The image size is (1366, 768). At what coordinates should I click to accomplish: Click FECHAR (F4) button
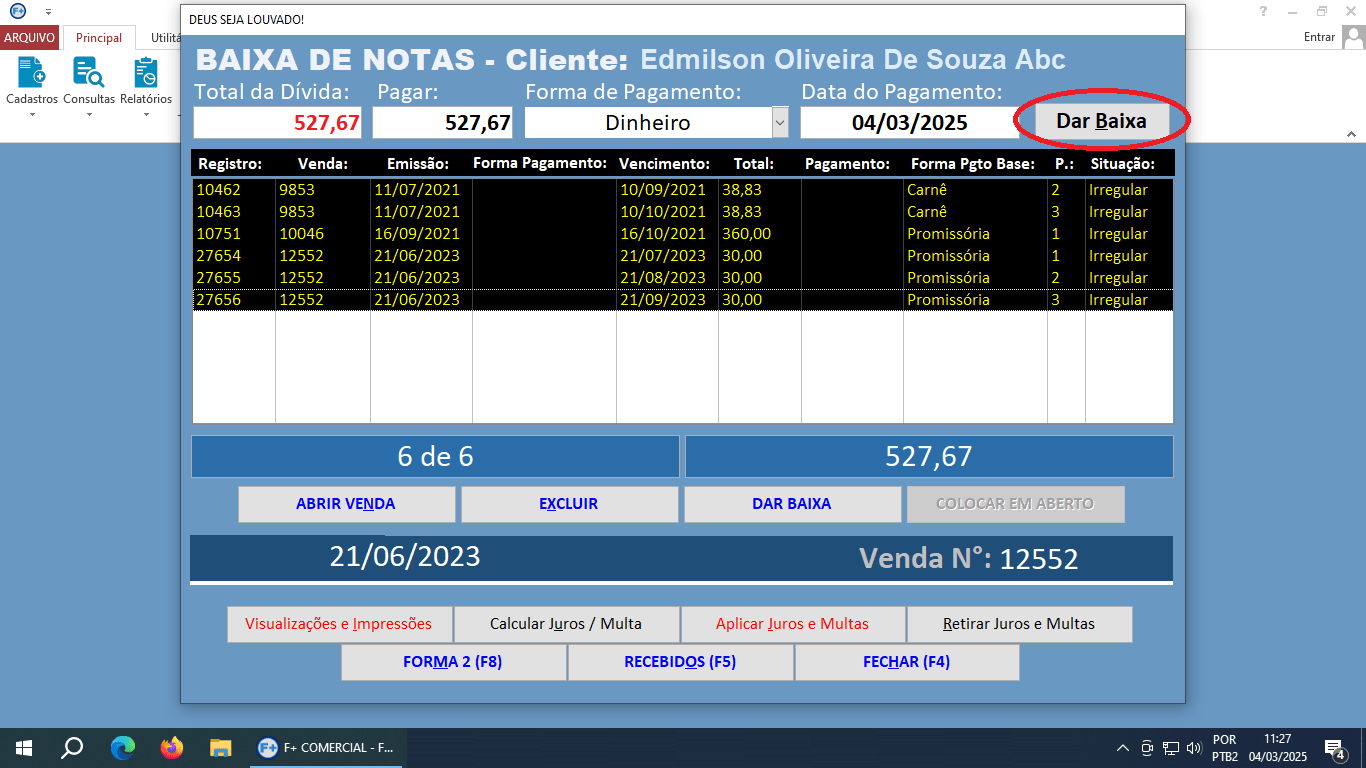point(906,662)
